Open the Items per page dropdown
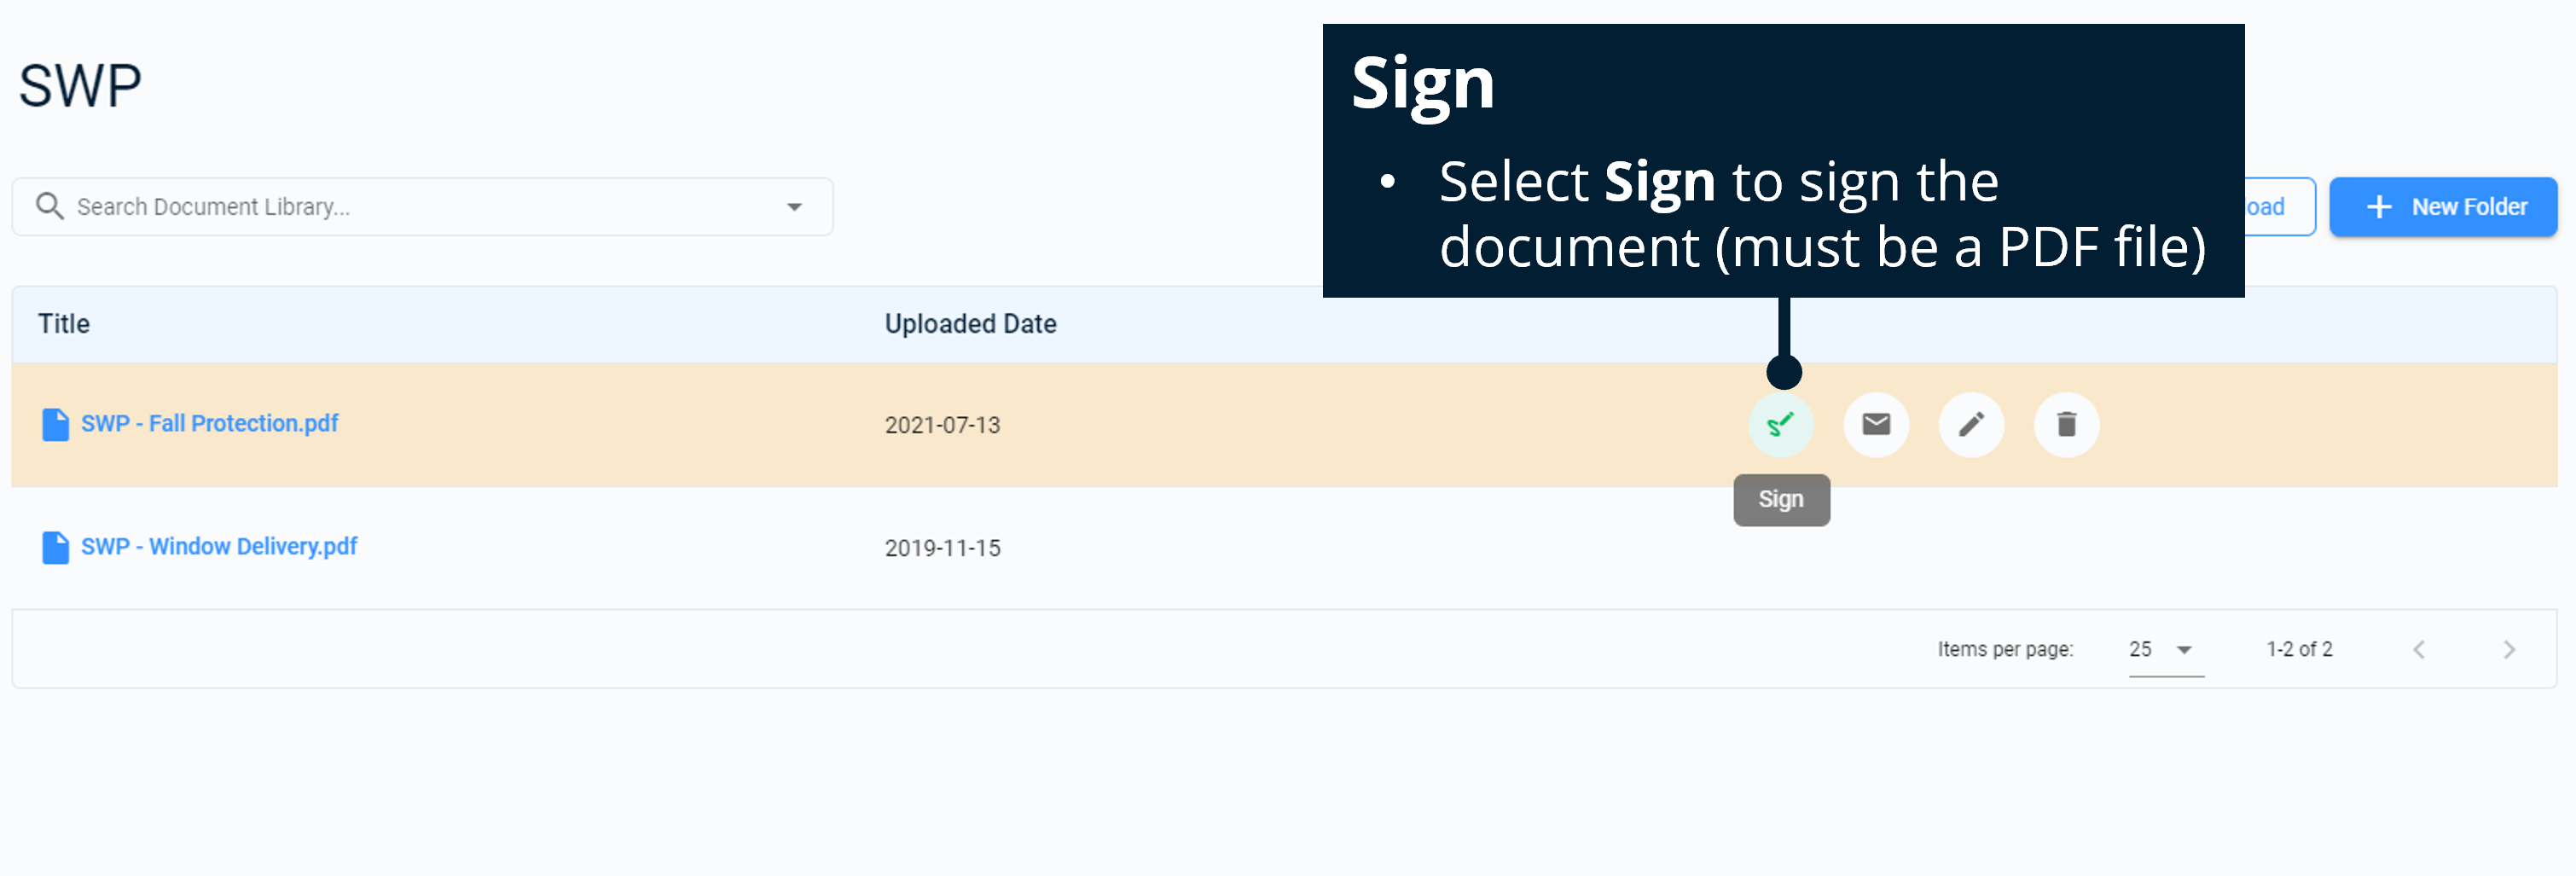Screen dimensions: 2576x876 (x=2165, y=649)
